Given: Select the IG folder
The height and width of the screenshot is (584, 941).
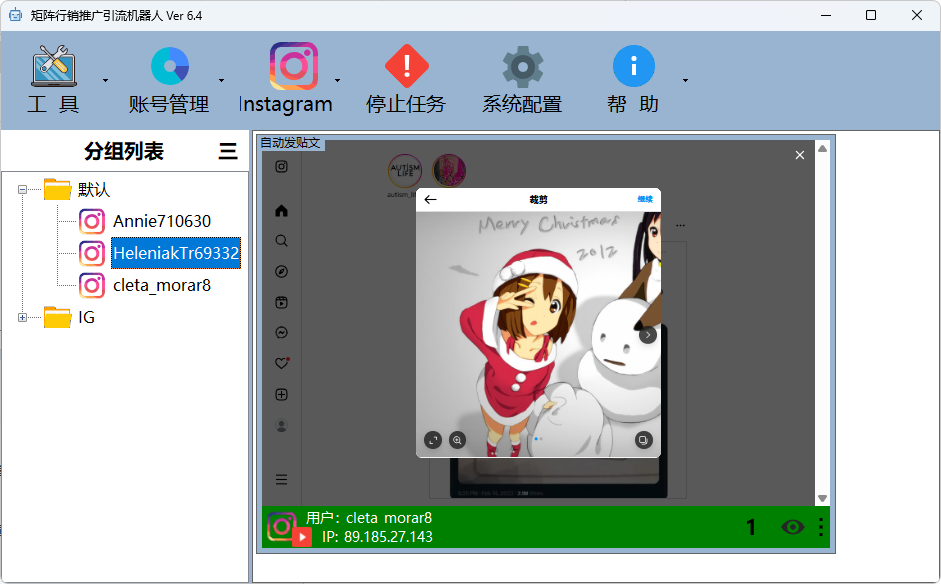Looking at the screenshot, I should point(58,318).
